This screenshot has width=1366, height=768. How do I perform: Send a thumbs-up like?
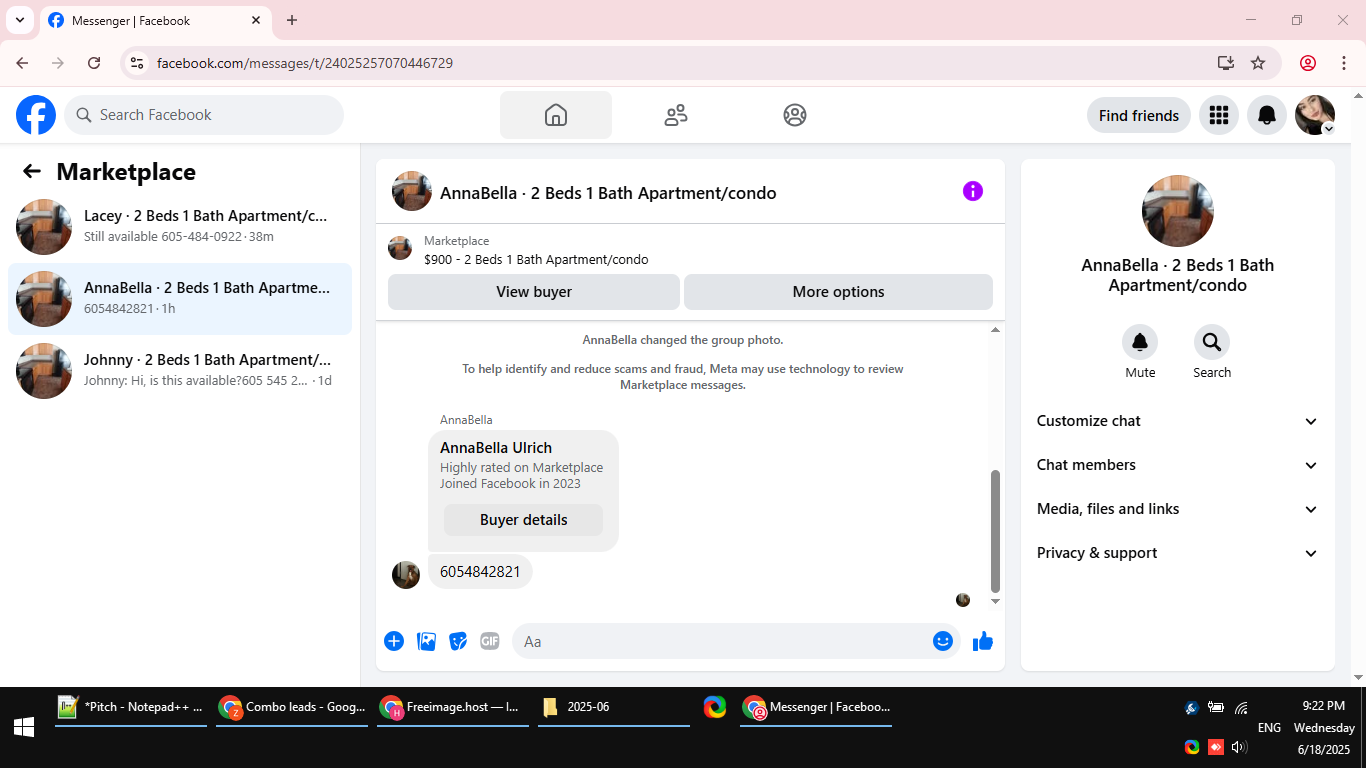click(983, 641)
